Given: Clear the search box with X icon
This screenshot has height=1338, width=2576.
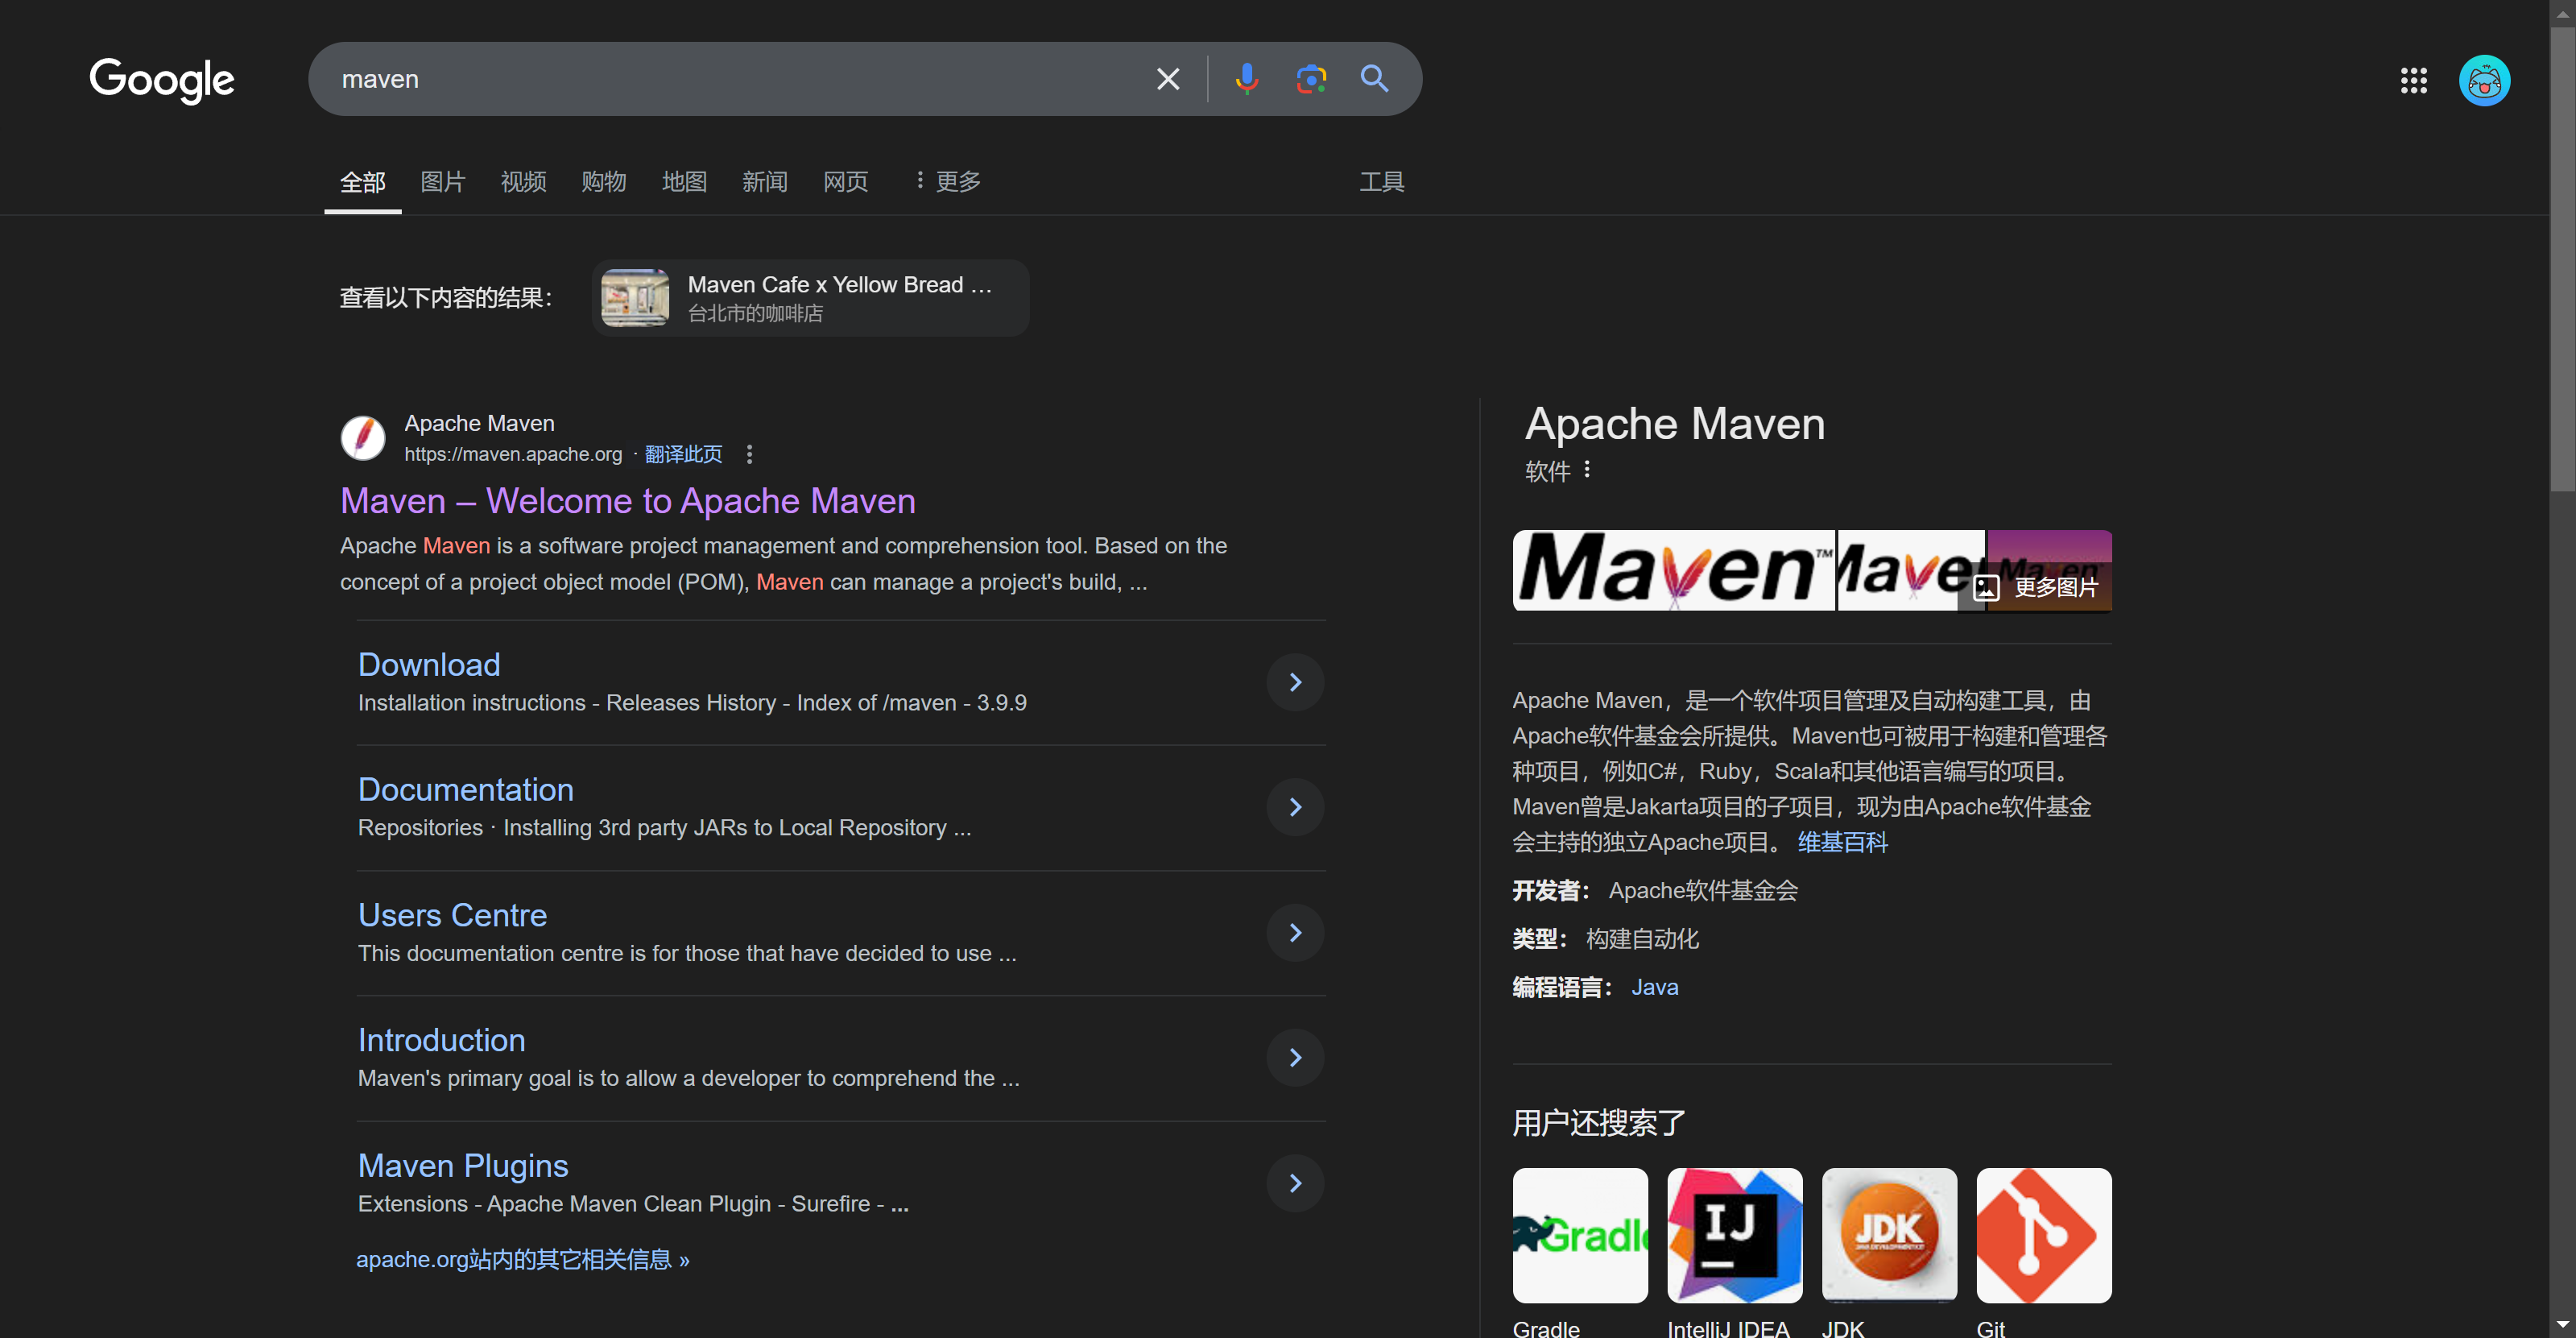Looking at the screenshot, I should coord(1167,79).
